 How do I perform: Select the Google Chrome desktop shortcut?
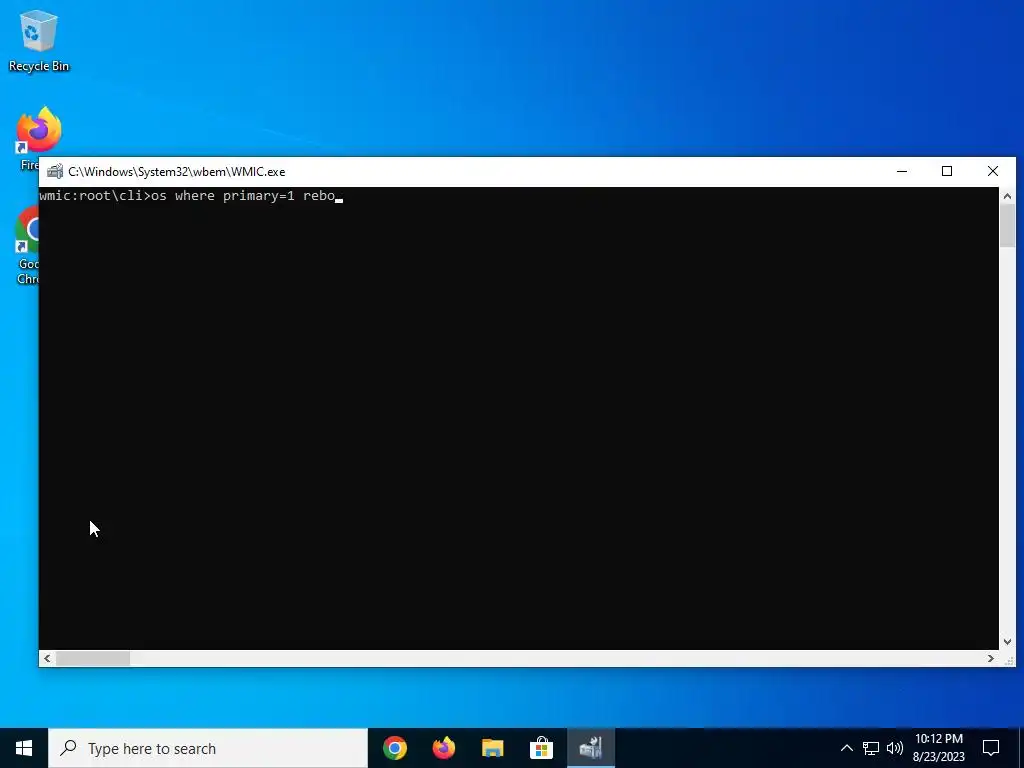tap(27, 246)
